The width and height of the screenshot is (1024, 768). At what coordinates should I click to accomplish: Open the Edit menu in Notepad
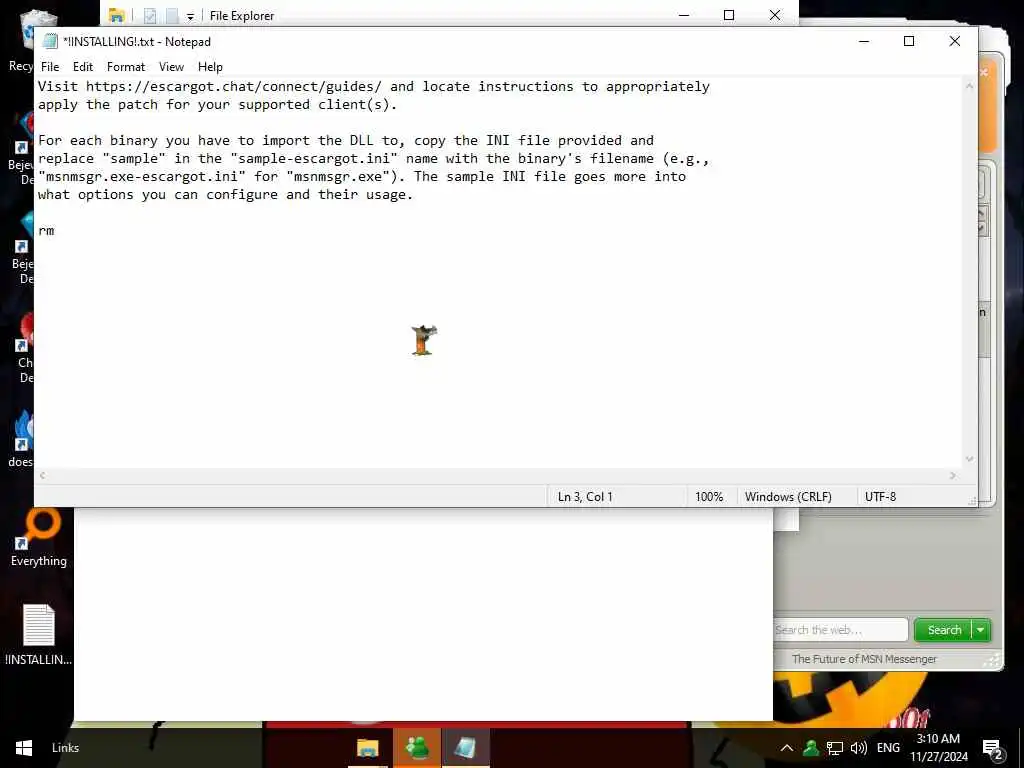click(83, 67)
